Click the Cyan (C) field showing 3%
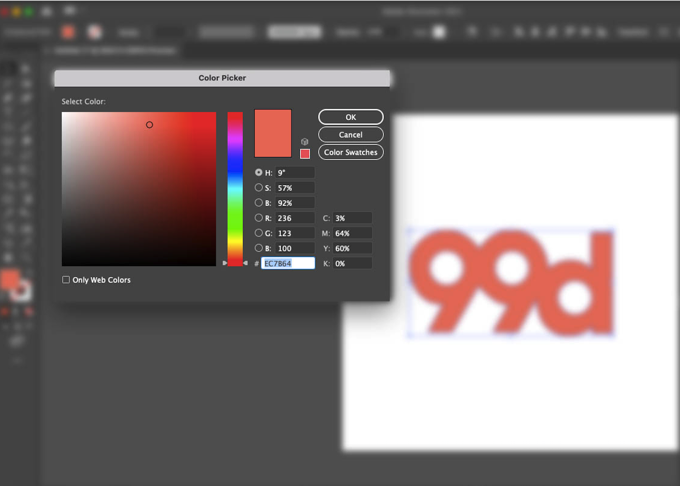The height and width of the screenshot is (486, 680). (x=353, y=218)
